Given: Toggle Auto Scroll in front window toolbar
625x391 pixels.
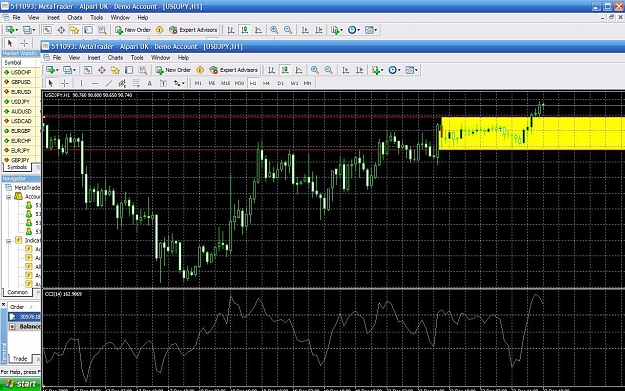Looking at the screenshot, I should point(346,70).
